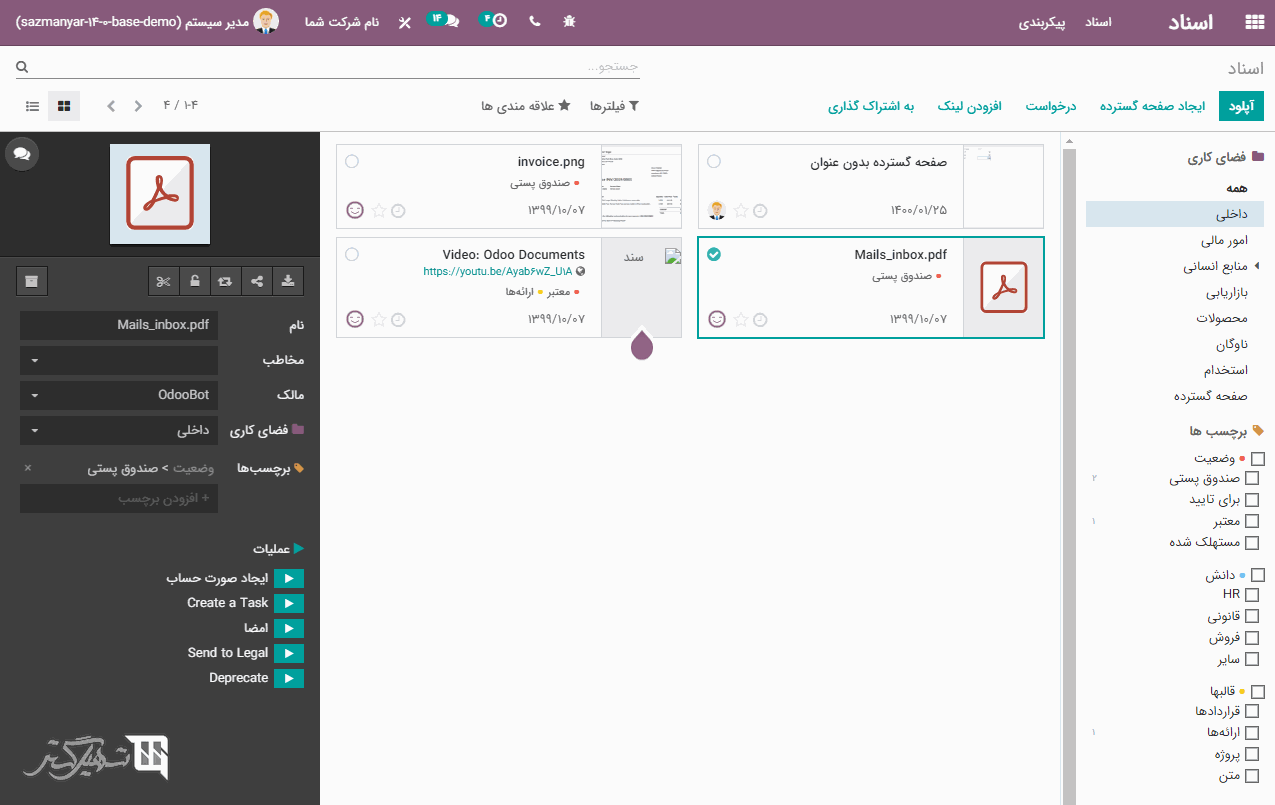
Task: Click the download icon in document panel
Action: point(288,281)
